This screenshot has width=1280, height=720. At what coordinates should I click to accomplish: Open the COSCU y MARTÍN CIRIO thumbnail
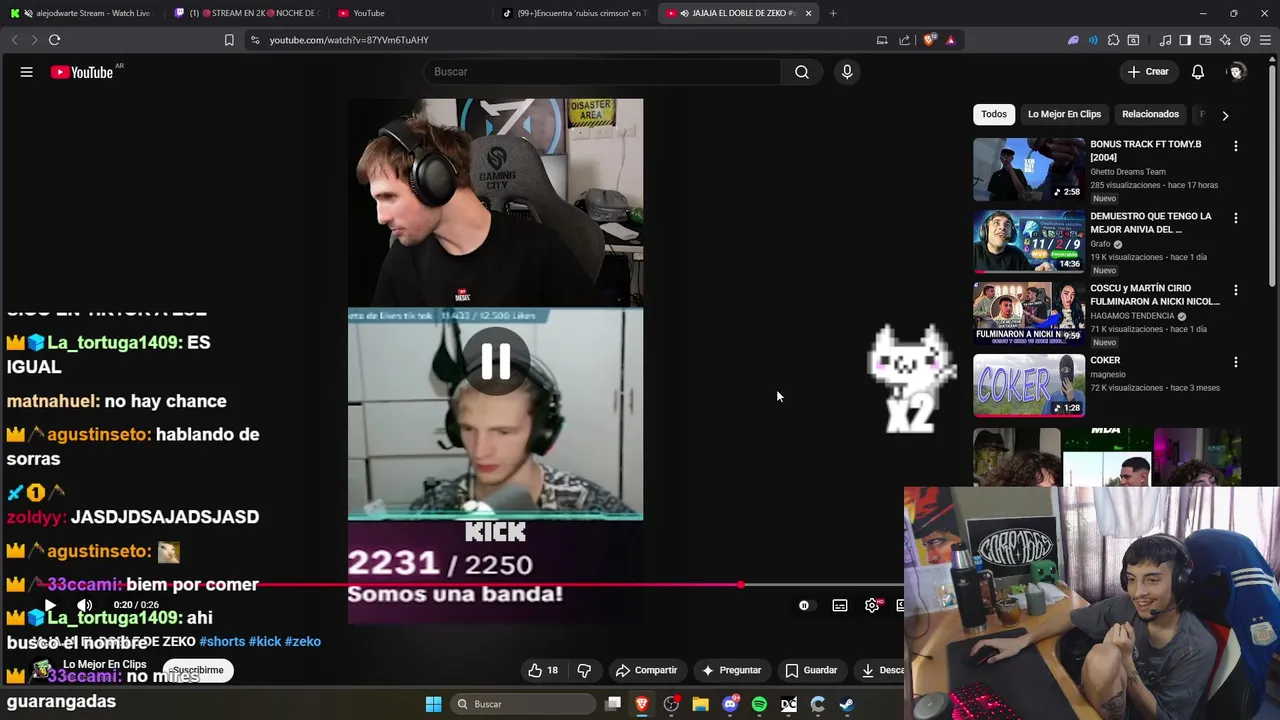[x=1028, y=313]
